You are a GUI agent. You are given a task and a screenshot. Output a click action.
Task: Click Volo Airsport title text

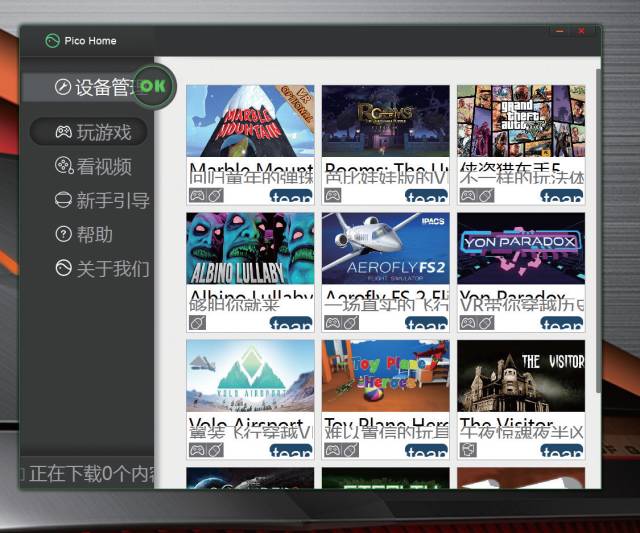point(246,423)
